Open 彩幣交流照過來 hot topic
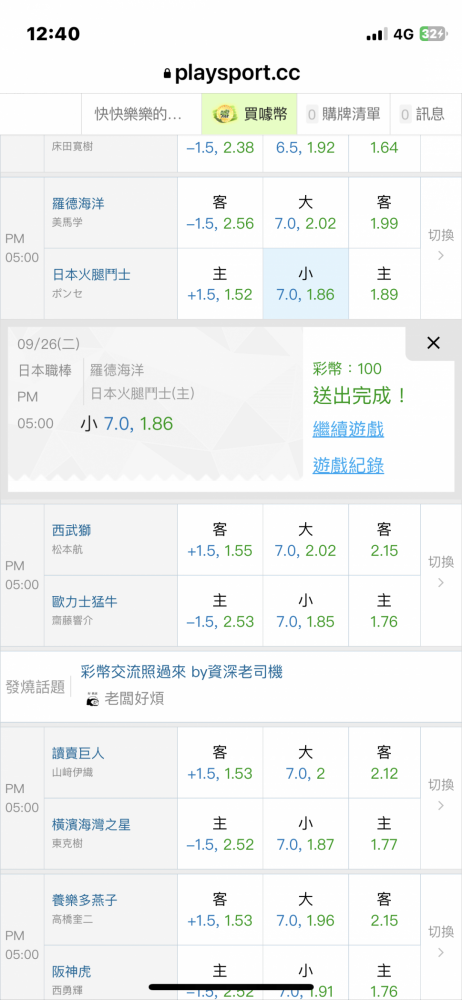462x1000 pixels. 182,671
